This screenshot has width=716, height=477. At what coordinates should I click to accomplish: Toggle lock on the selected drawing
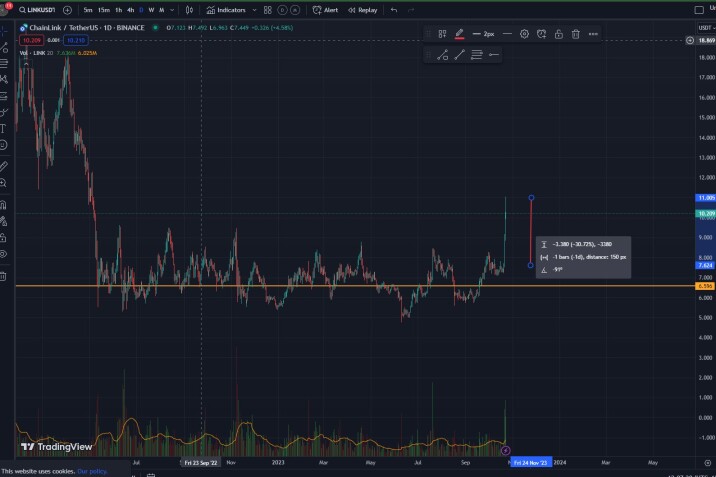[x=558, y=34]
